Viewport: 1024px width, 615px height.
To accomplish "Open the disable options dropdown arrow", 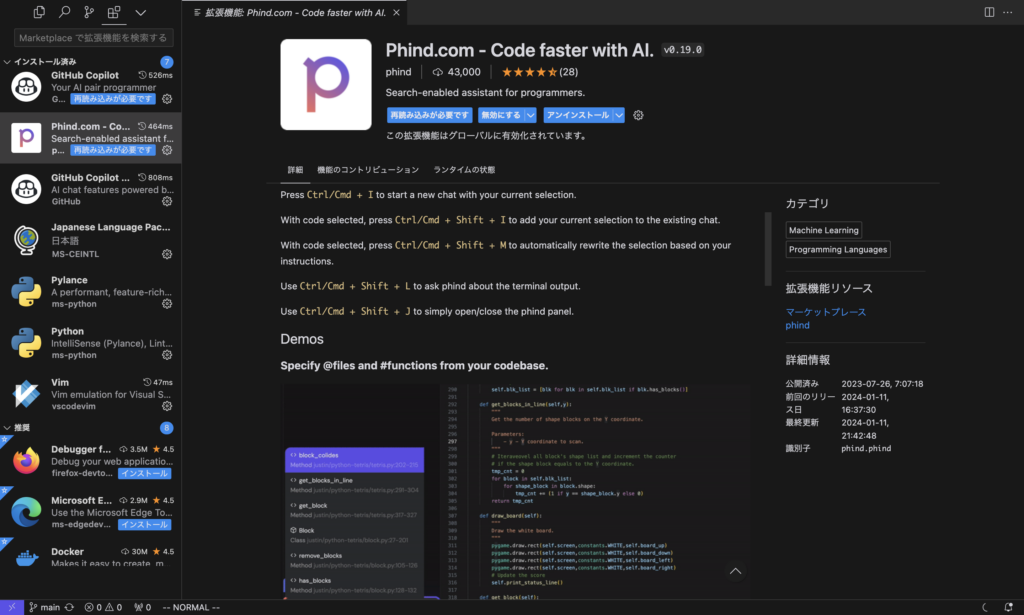I will pyautogui.click(x=531, y=115).
